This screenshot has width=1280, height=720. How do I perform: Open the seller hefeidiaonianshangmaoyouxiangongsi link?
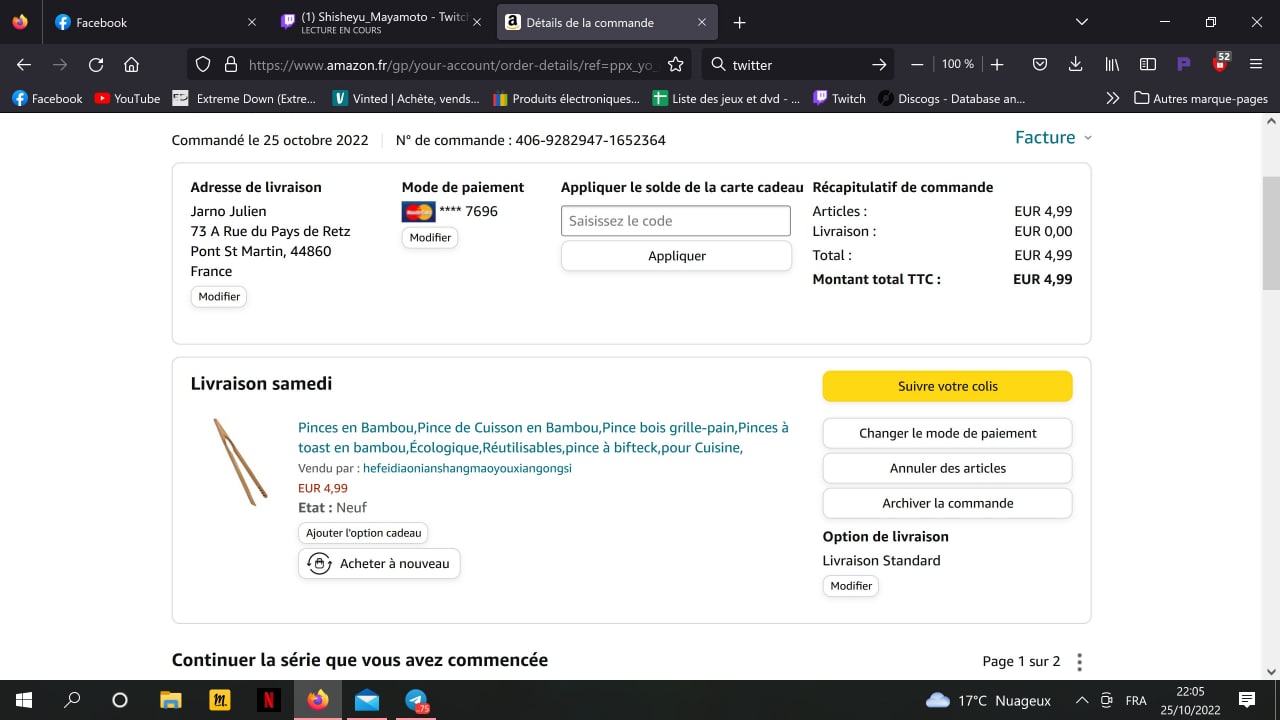coord(467,468)
